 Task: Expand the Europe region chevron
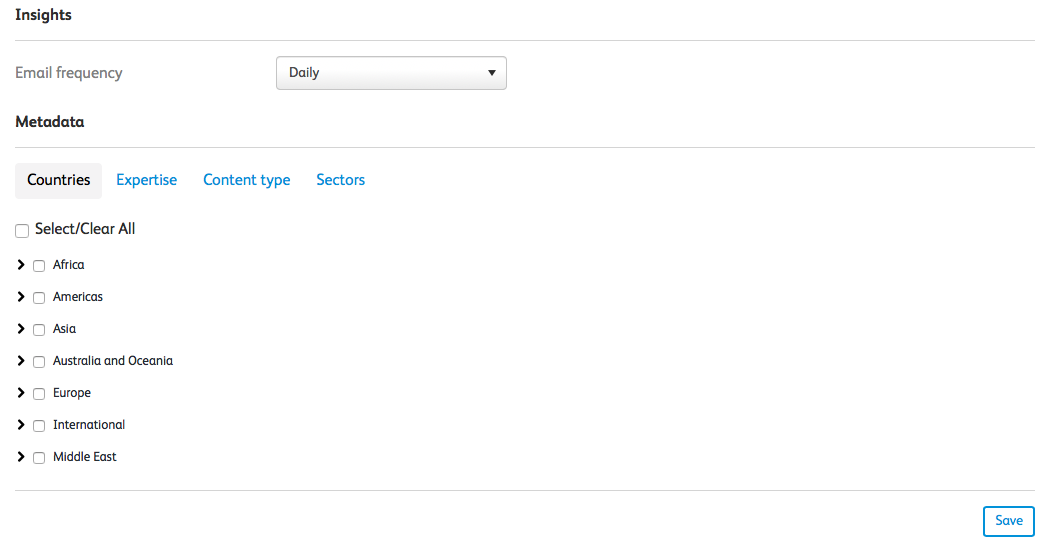pos(21,393)
